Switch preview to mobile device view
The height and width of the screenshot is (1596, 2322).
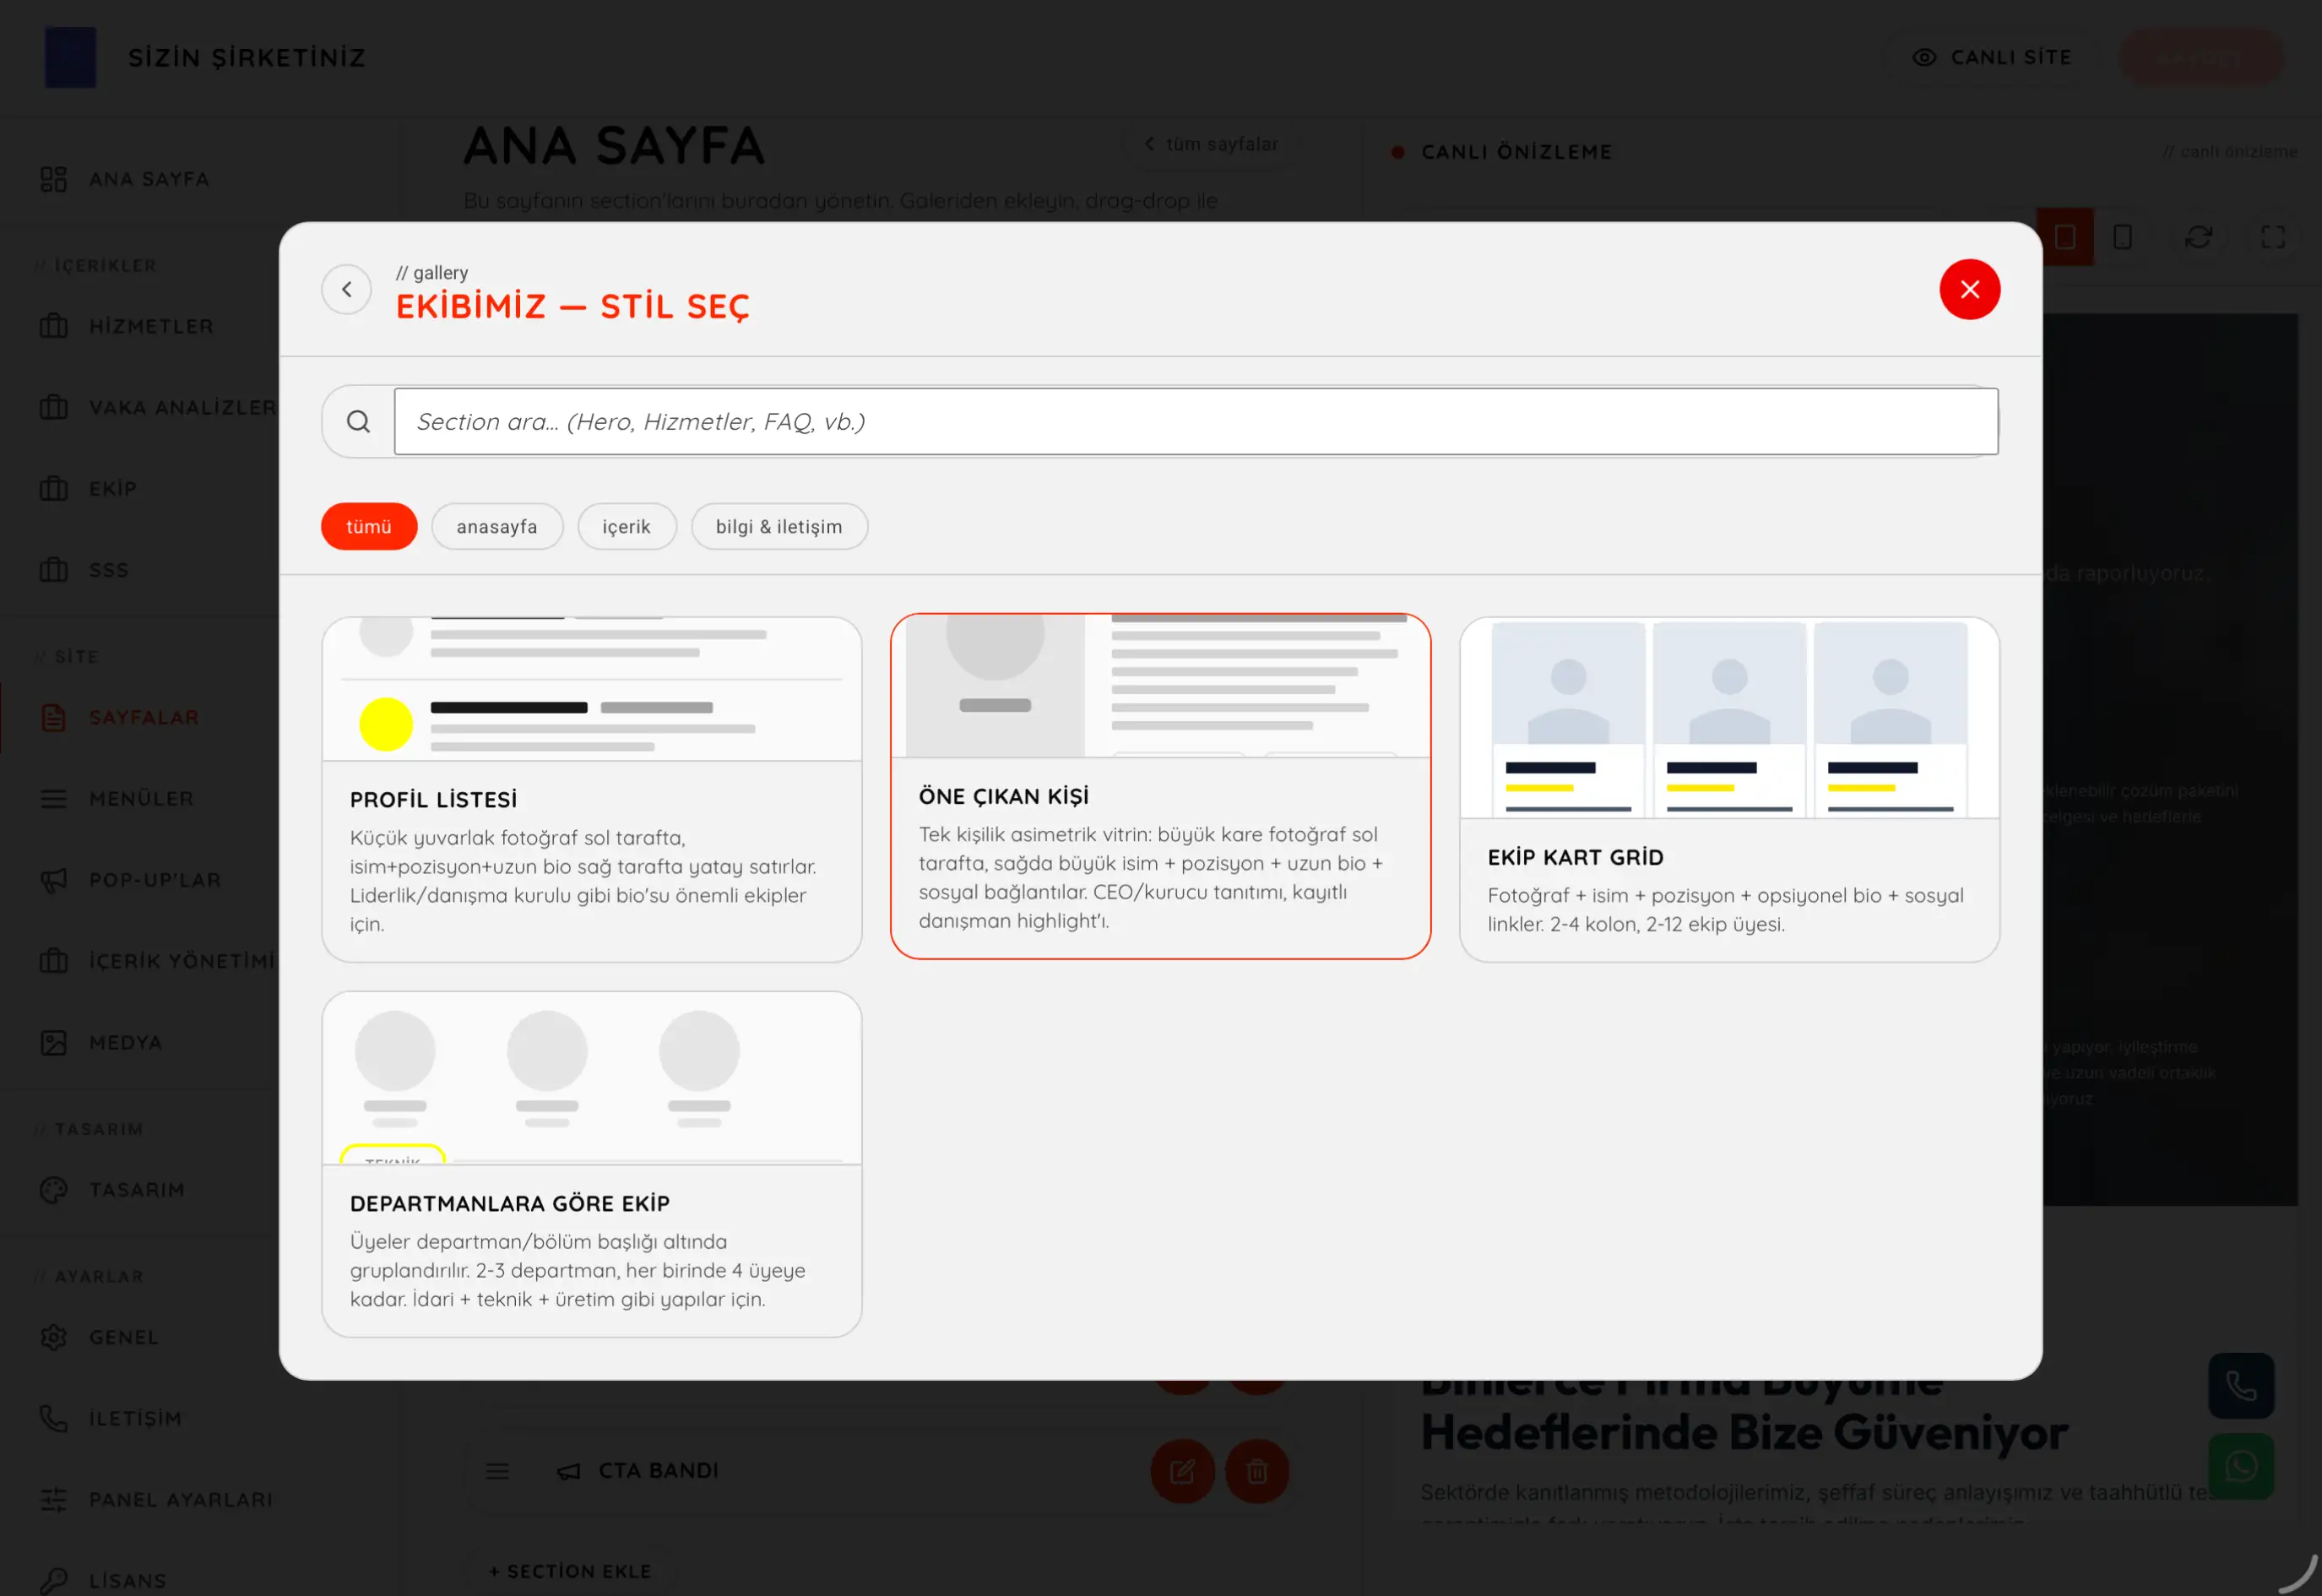(x=2122, y=237)
